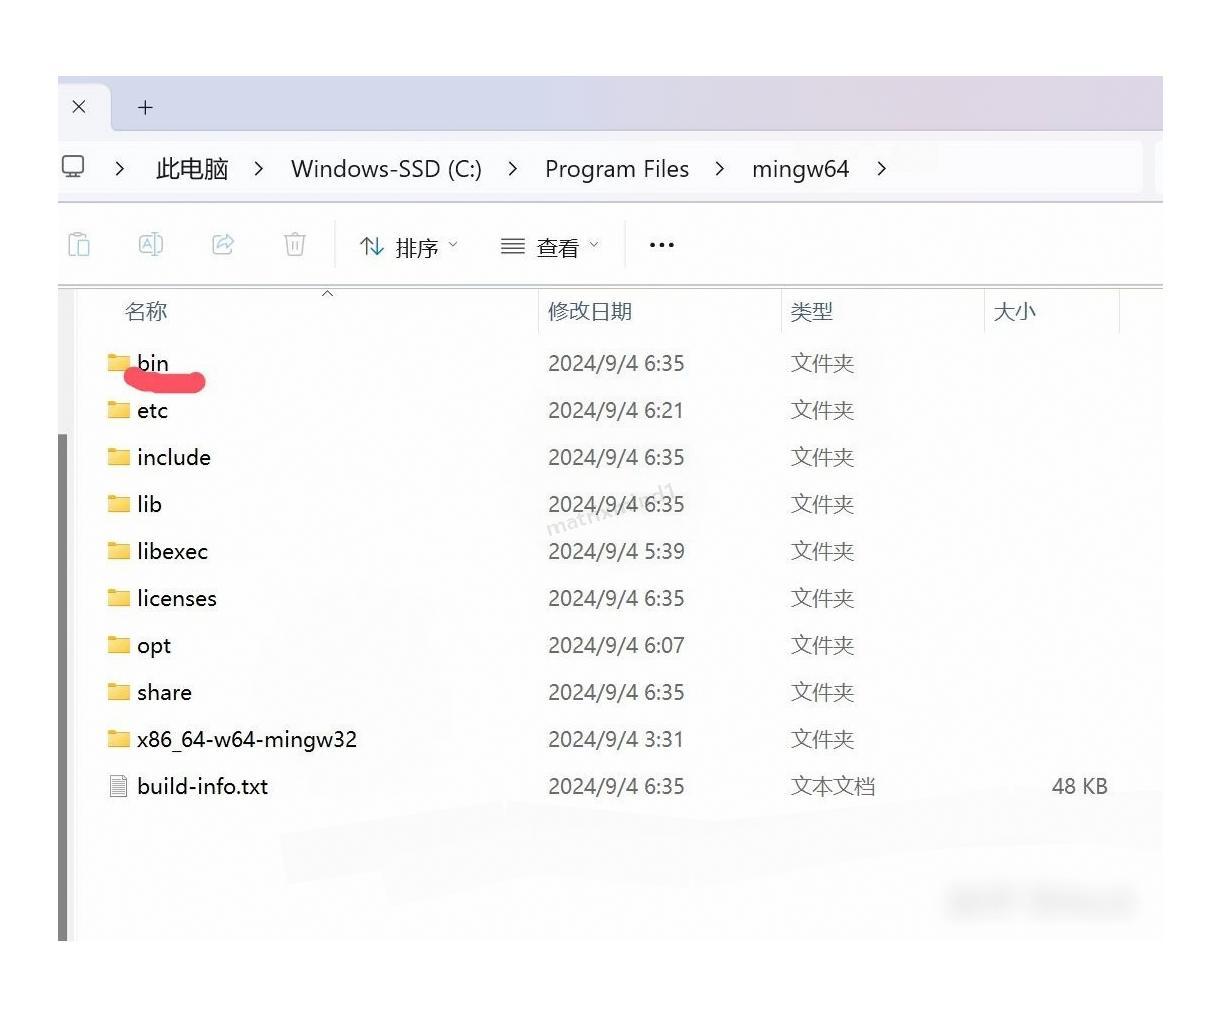Click the Share icon on toolbar
Viewport: 1222px width, 1017px height.
tap(223, 244)
